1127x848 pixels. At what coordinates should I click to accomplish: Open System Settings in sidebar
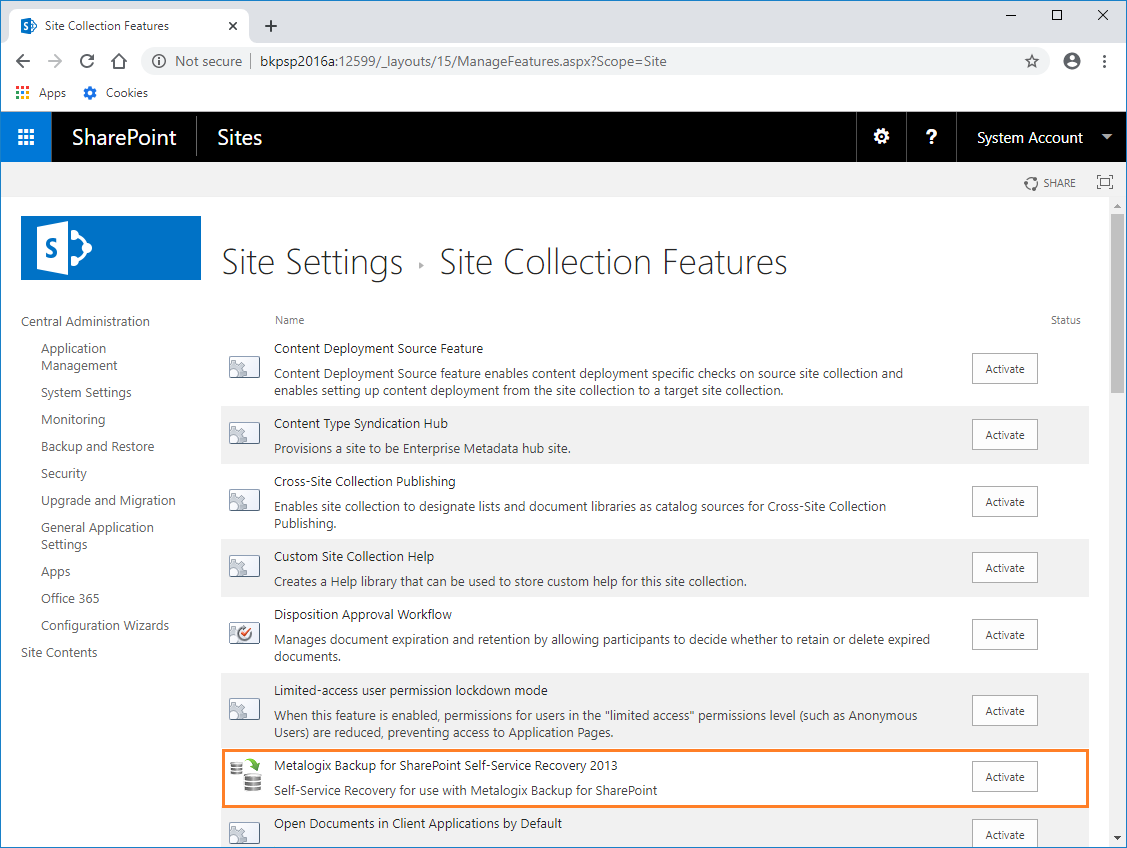click(86, 392)
